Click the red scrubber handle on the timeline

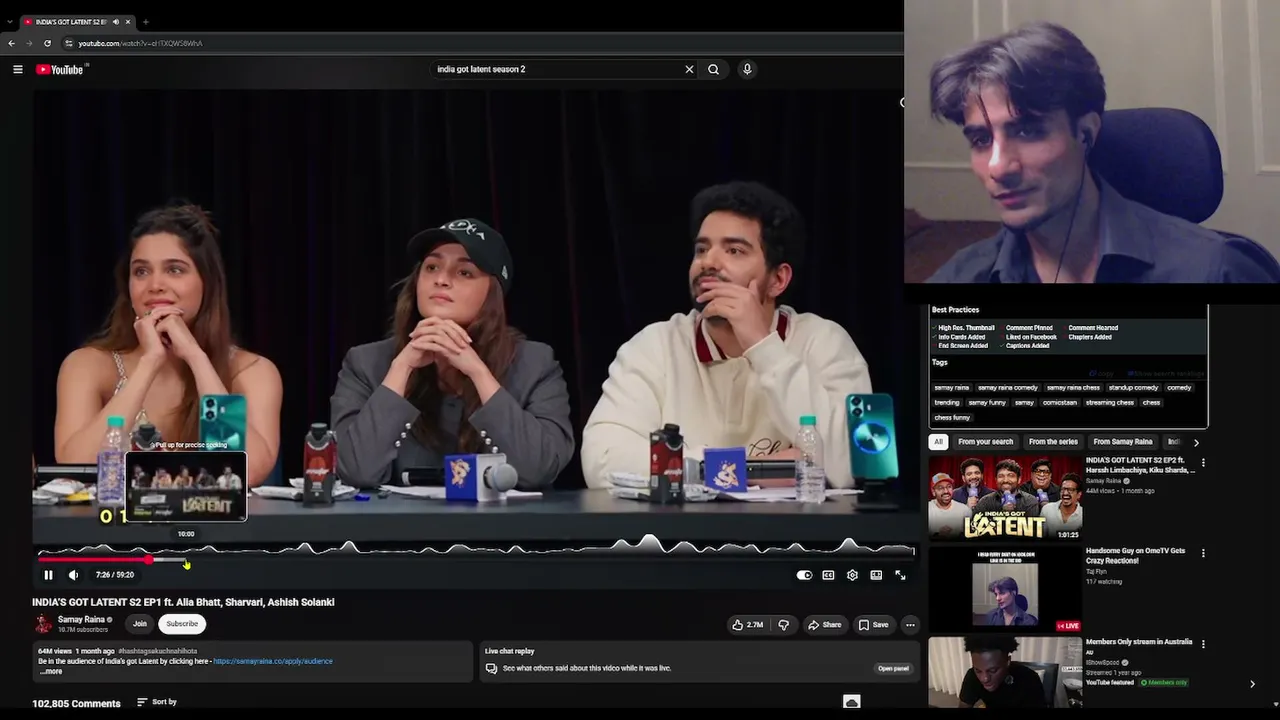click(149, 560)
